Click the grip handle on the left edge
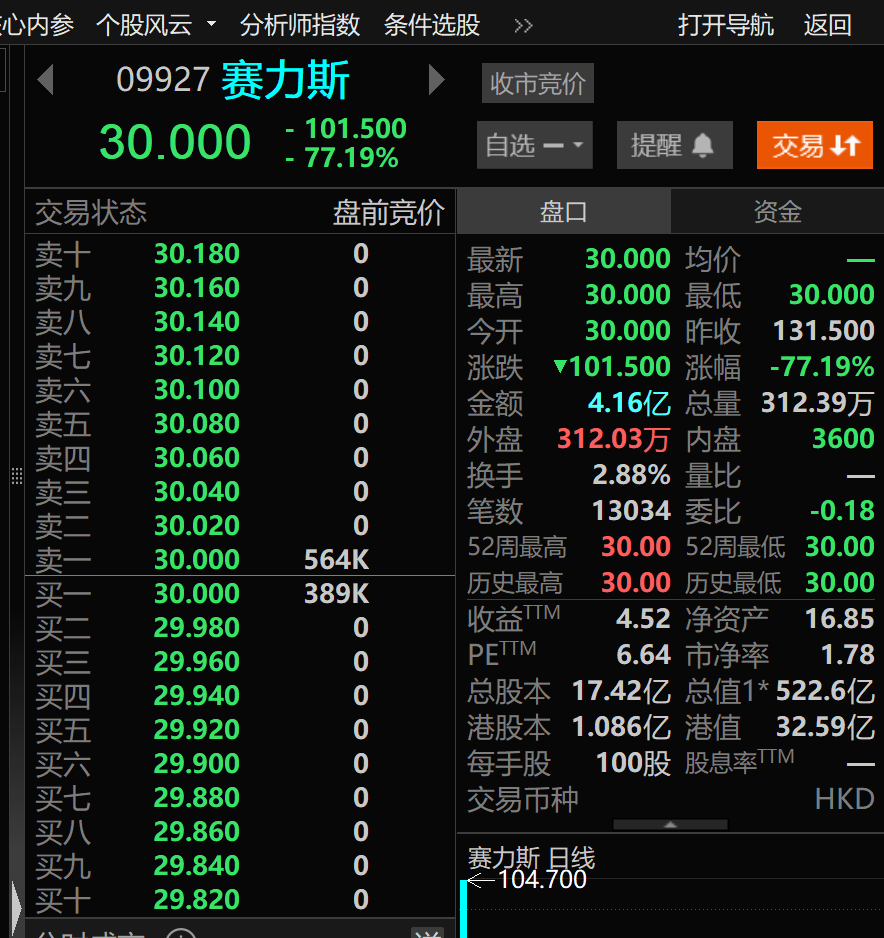884x938 pixels. click(x=16, y=477)
